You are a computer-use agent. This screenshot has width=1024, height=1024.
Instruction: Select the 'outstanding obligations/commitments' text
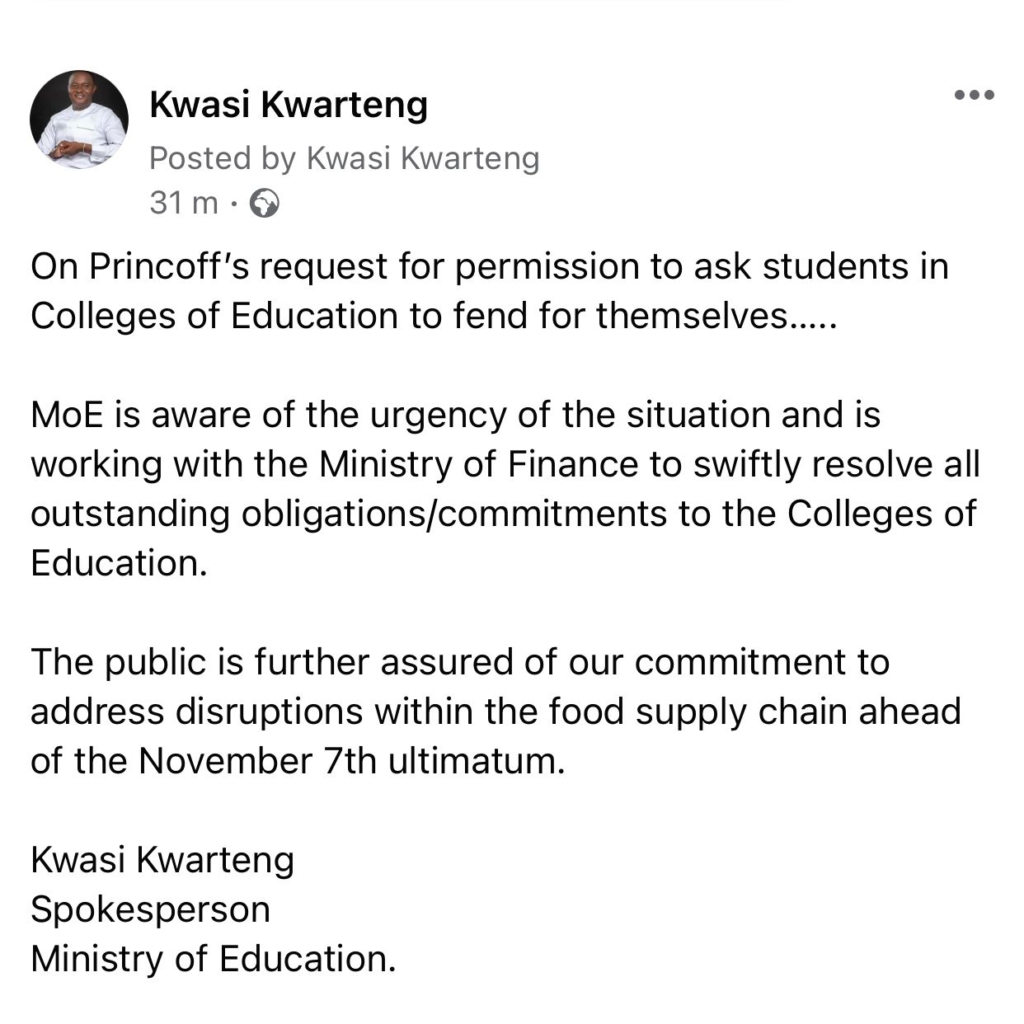pyautogui.click(x=349, y=514)
